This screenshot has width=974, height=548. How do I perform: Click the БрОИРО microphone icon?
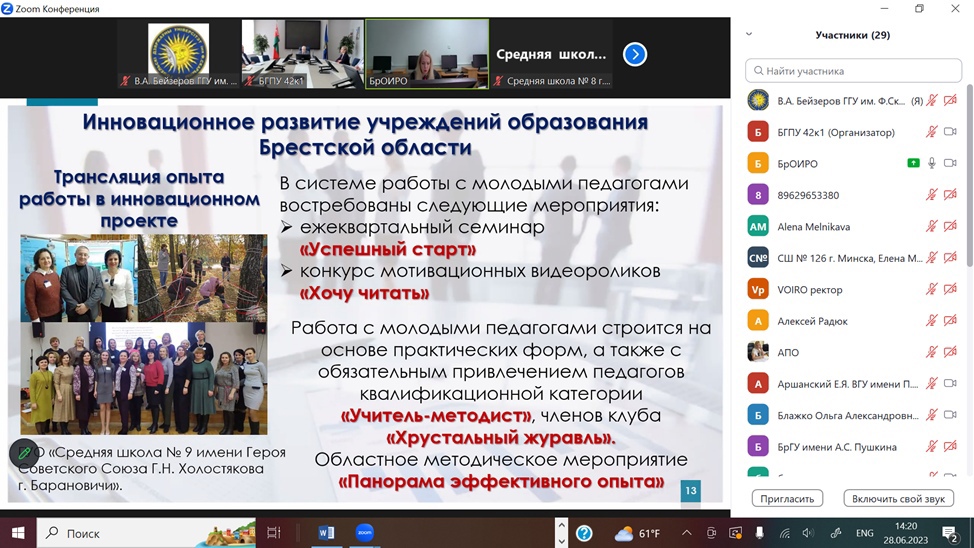coord(932,163)
